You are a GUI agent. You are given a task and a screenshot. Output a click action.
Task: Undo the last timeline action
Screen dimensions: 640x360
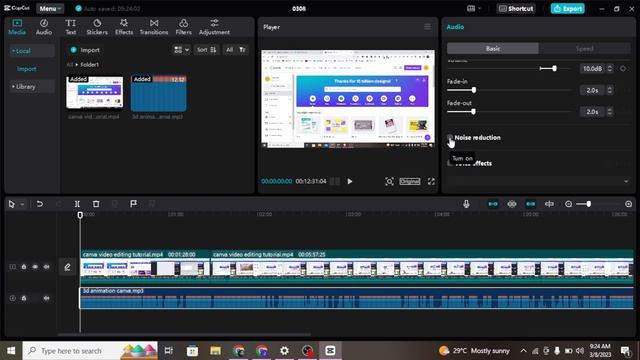click(40, 204)
